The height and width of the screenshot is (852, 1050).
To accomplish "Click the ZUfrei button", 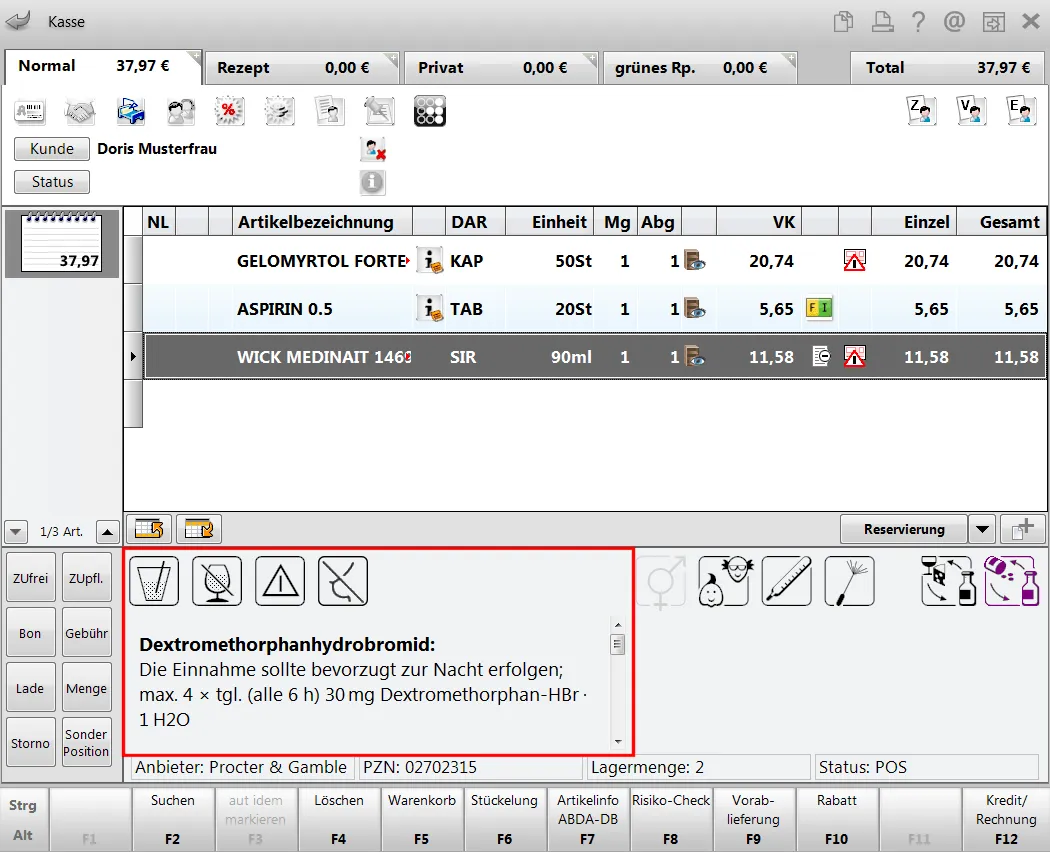I will click(30, 577).
